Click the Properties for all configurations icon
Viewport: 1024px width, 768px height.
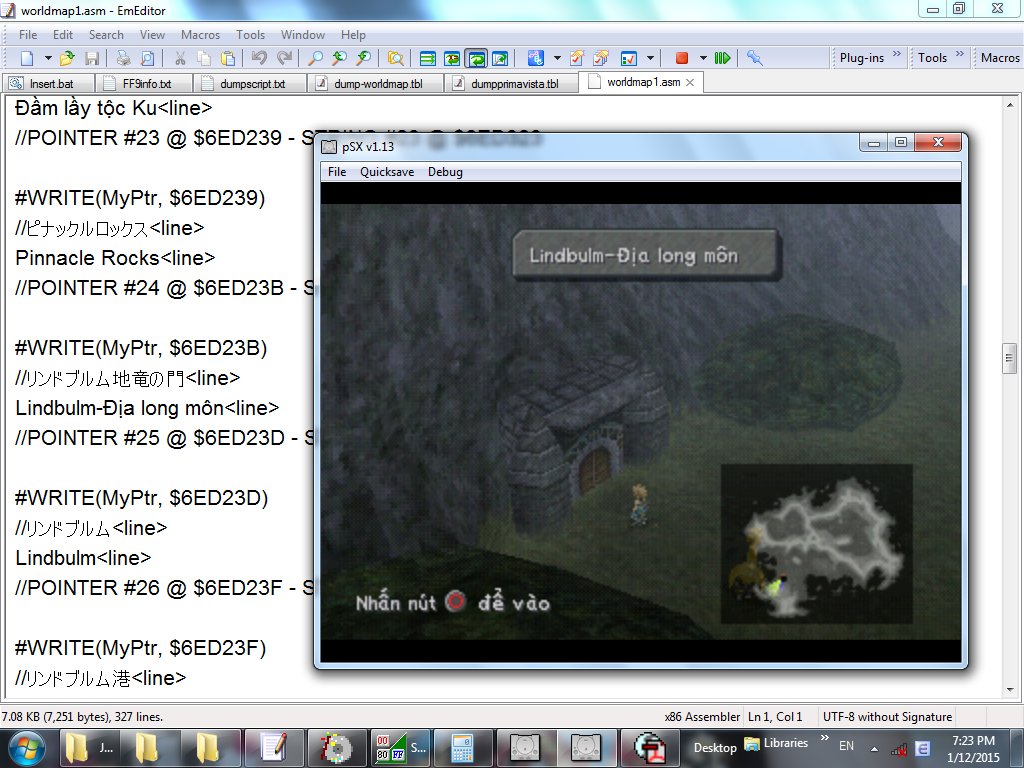(x=601, y=58)
